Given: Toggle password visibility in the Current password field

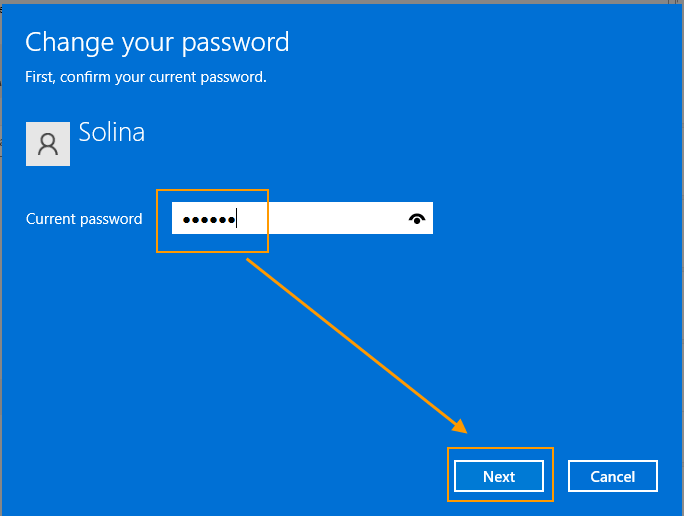Looking at the screenshot, I should tap(417, 219).
